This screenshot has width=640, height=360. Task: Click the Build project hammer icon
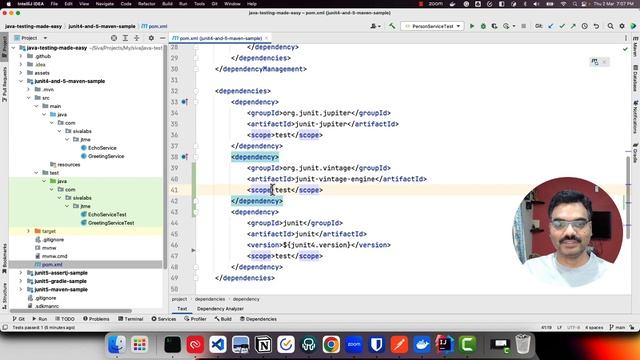click(392, 26)
